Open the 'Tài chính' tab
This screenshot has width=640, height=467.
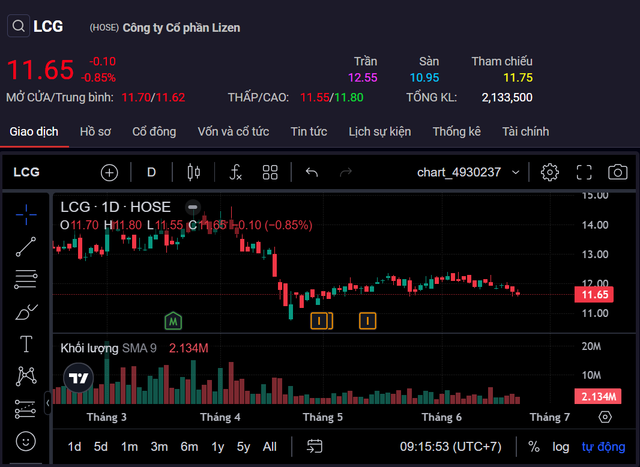coord(525,131)
